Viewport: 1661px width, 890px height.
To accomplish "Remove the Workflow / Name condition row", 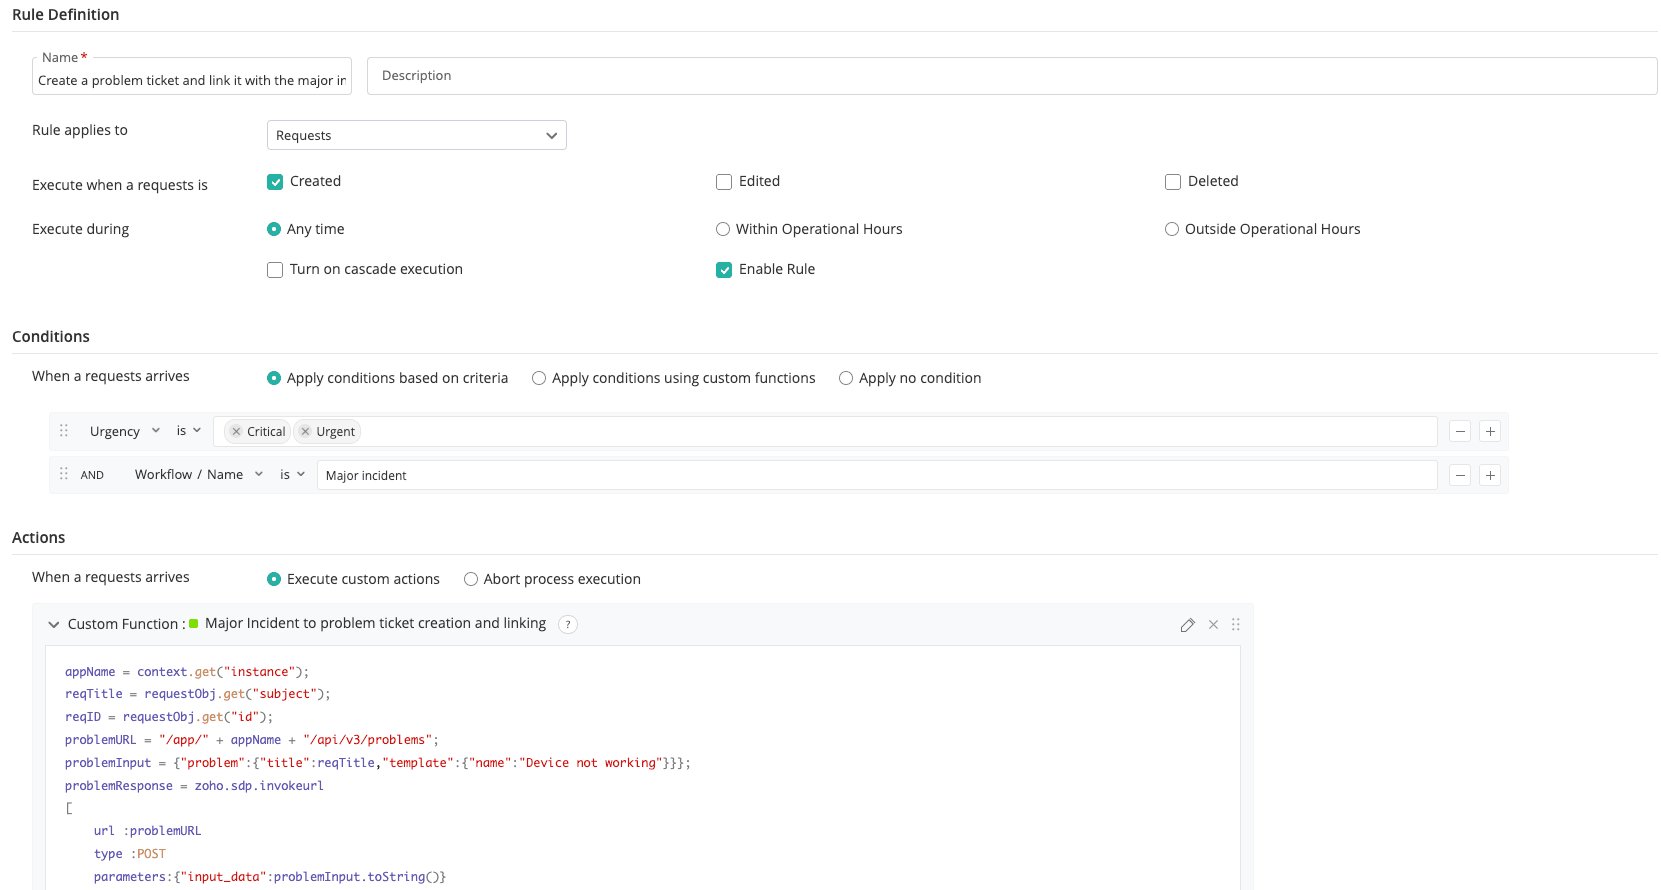I will (x=1460, y=476).
